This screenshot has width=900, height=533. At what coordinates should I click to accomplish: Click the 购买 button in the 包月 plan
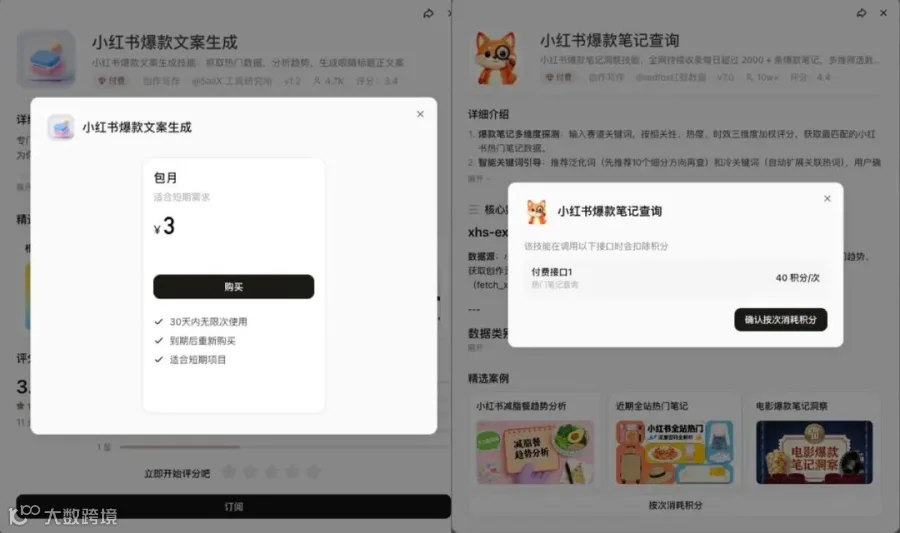[x=234, y=286]
